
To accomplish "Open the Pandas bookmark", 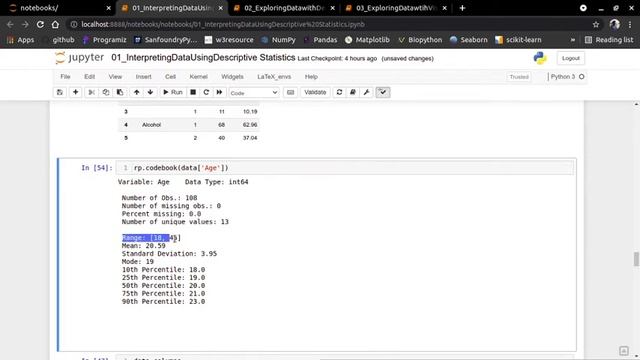I will coord(320,40).
